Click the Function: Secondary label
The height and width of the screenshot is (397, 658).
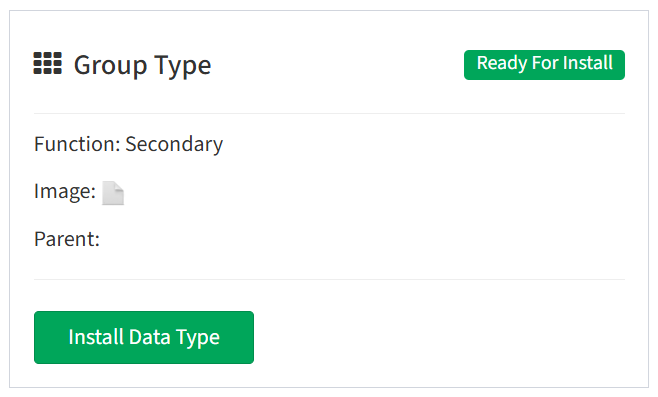click(128, 144)
